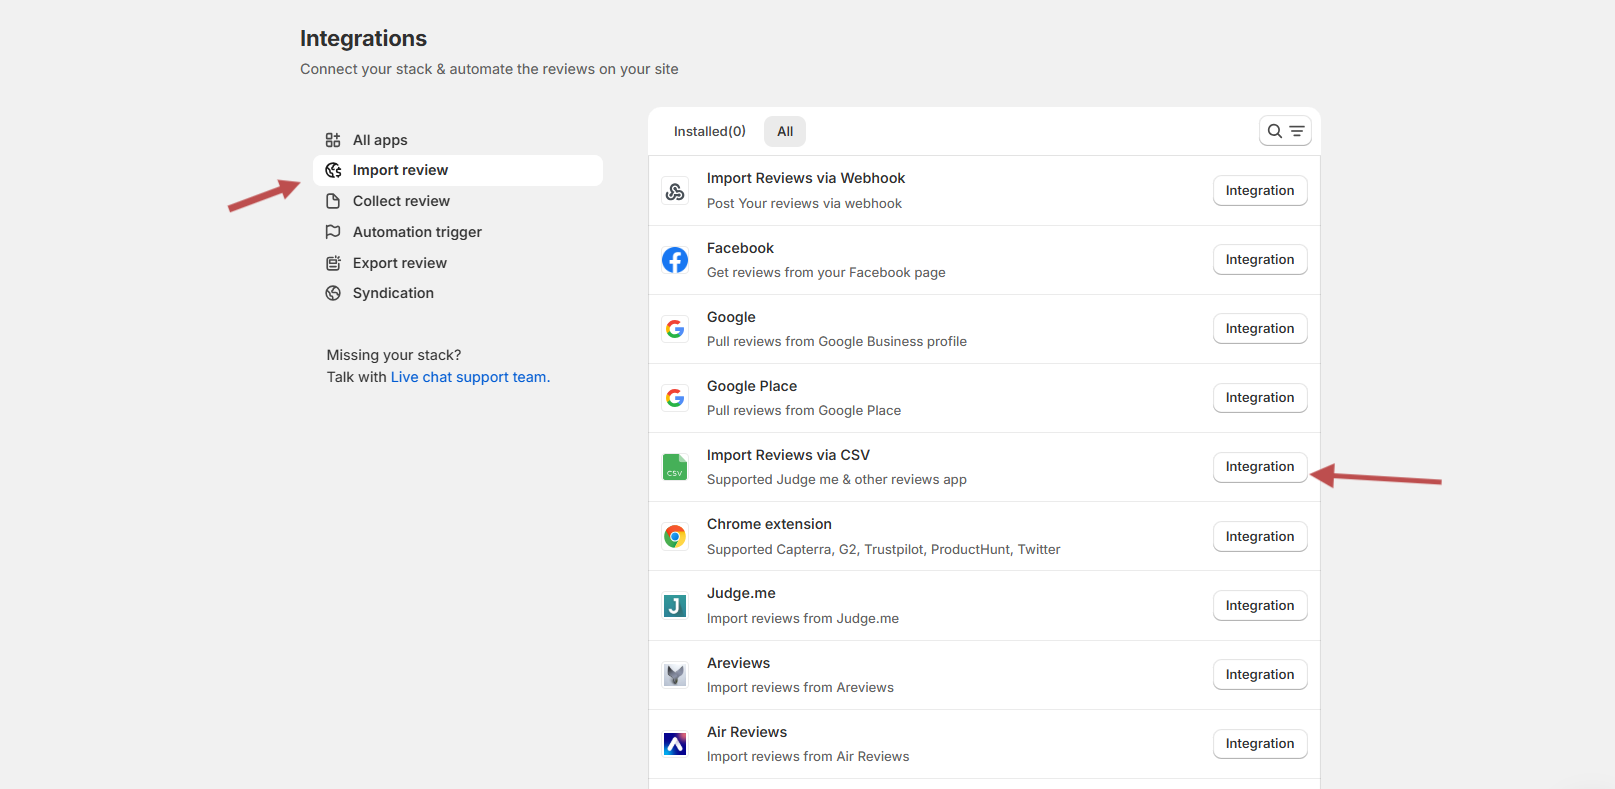1615x789 pixels.
Task: Go to Automation trigger section
Action: click(x=417, y=232)
